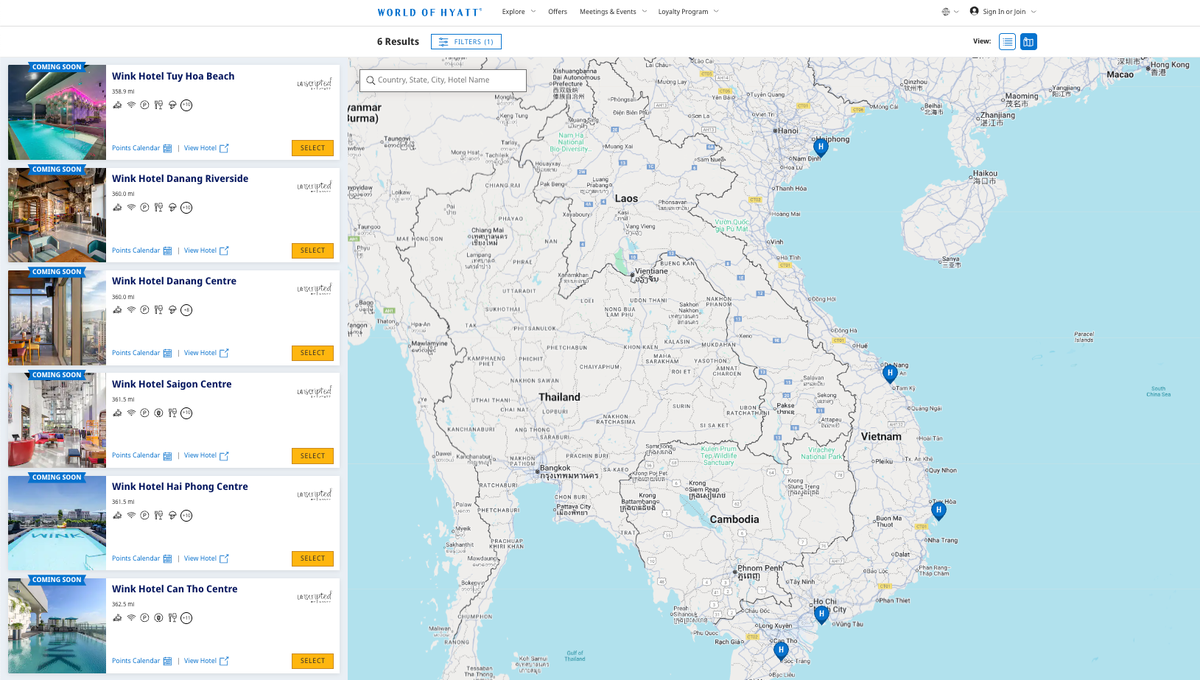
Task: Click the Hai Phong map pin marker
Action: click(820, 146)
